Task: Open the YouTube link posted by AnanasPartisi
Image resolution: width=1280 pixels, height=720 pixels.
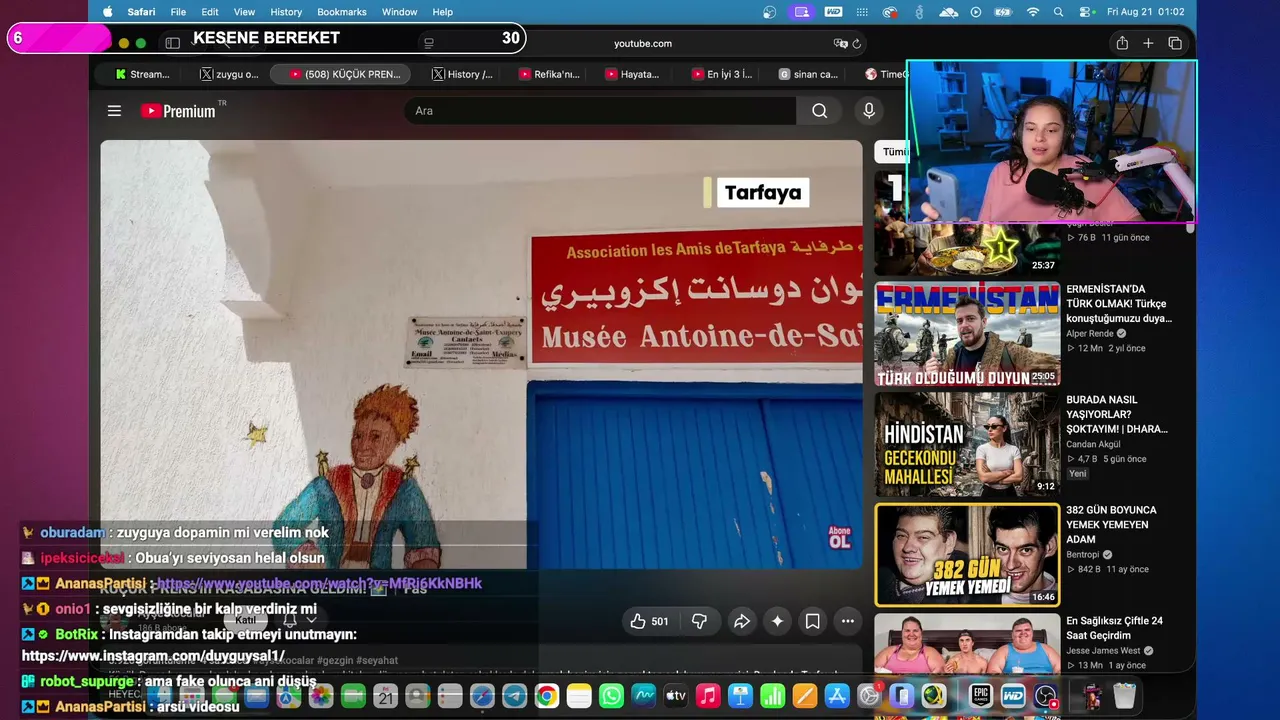Action: pyautogui.click(x=320, y=583)
